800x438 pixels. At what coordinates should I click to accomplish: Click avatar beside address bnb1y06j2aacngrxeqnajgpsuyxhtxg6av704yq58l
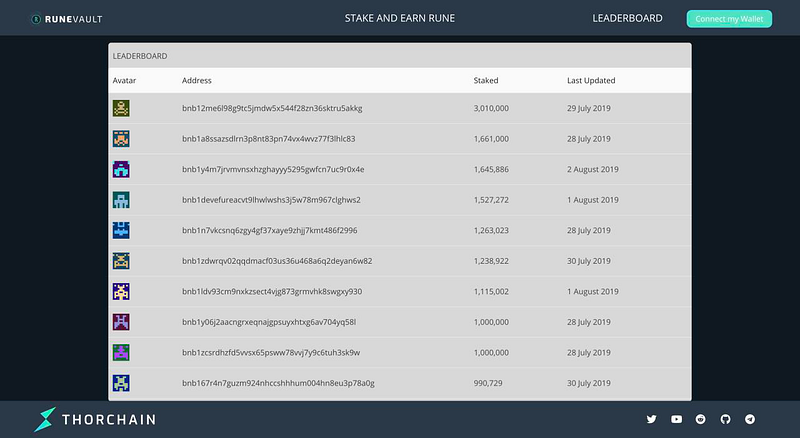click(x=121, y=322)
